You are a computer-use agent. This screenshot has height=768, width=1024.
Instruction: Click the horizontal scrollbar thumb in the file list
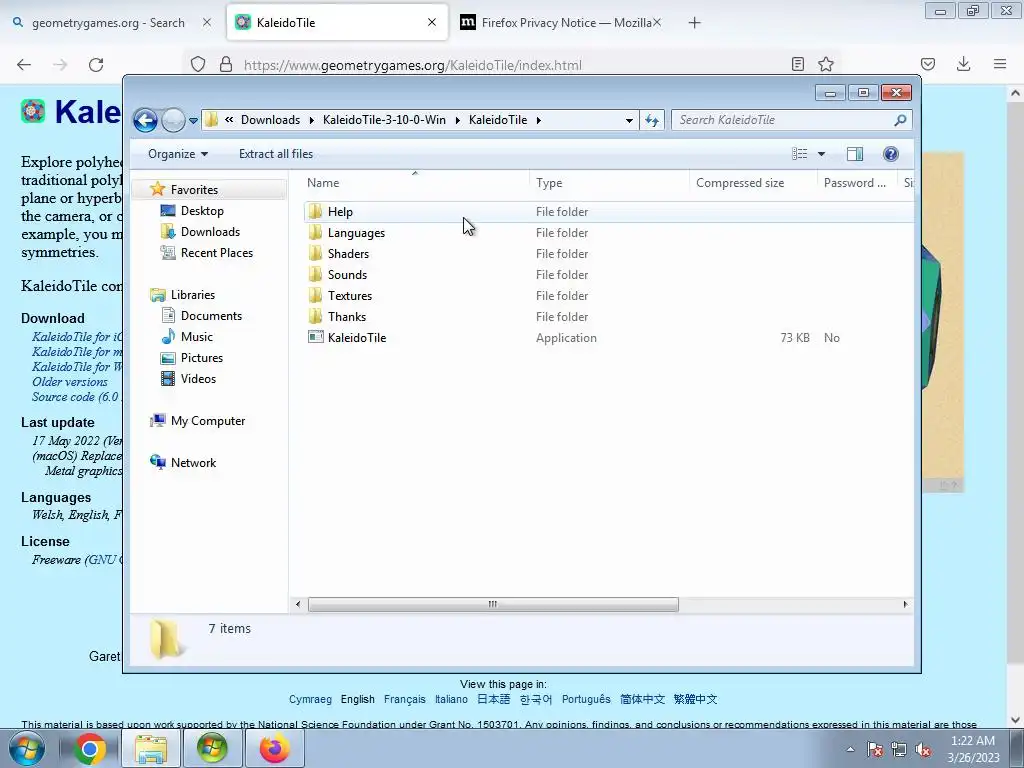(493, 605)
